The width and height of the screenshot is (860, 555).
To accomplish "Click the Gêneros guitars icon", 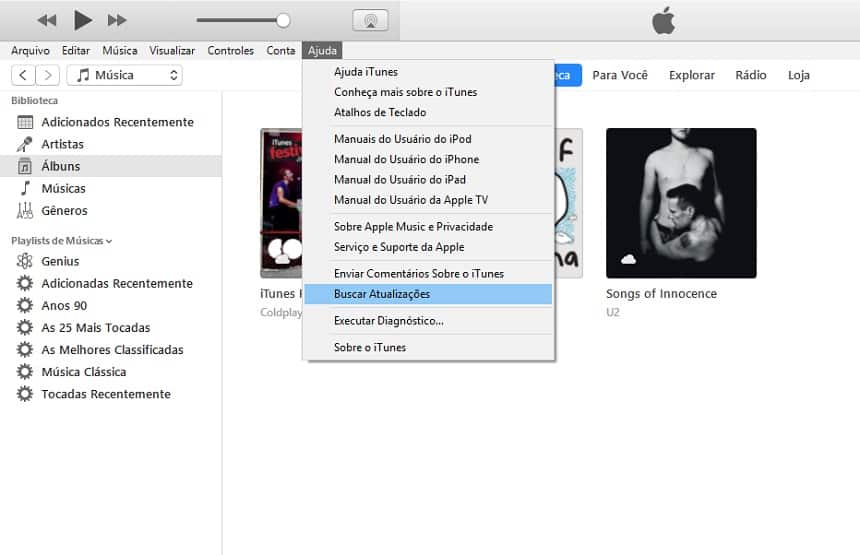I will (x=25, y=211).
